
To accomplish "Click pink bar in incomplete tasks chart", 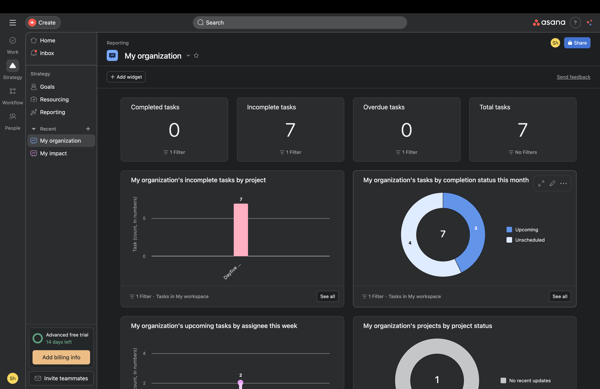I will pyautogui.click(x=241, y=229).
